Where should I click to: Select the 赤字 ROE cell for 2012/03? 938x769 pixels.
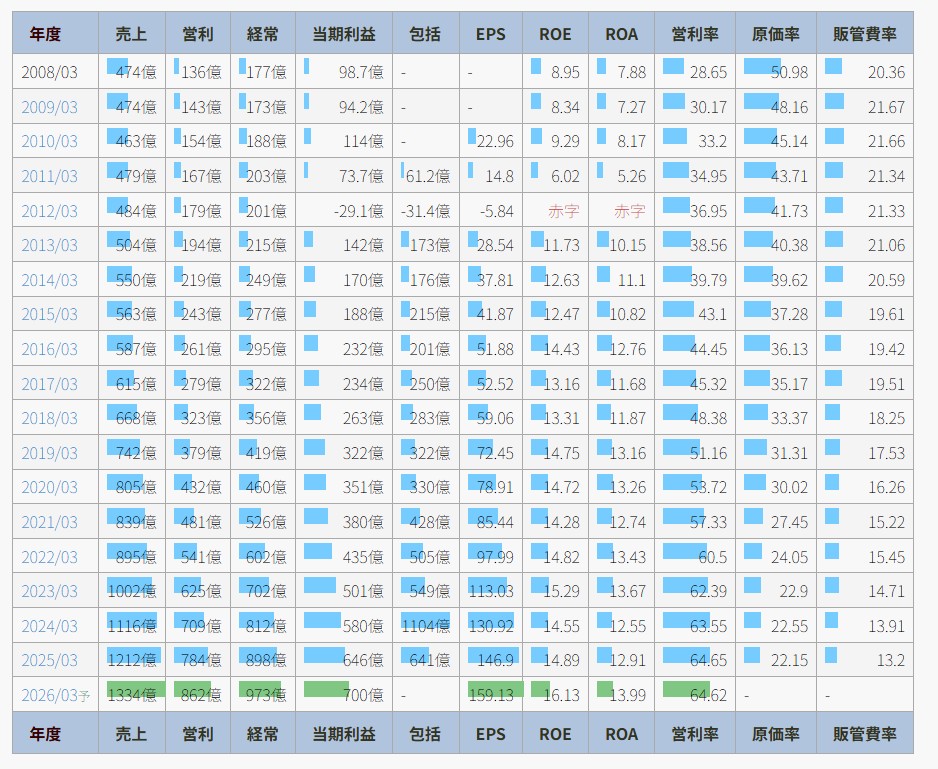[556, 211]
